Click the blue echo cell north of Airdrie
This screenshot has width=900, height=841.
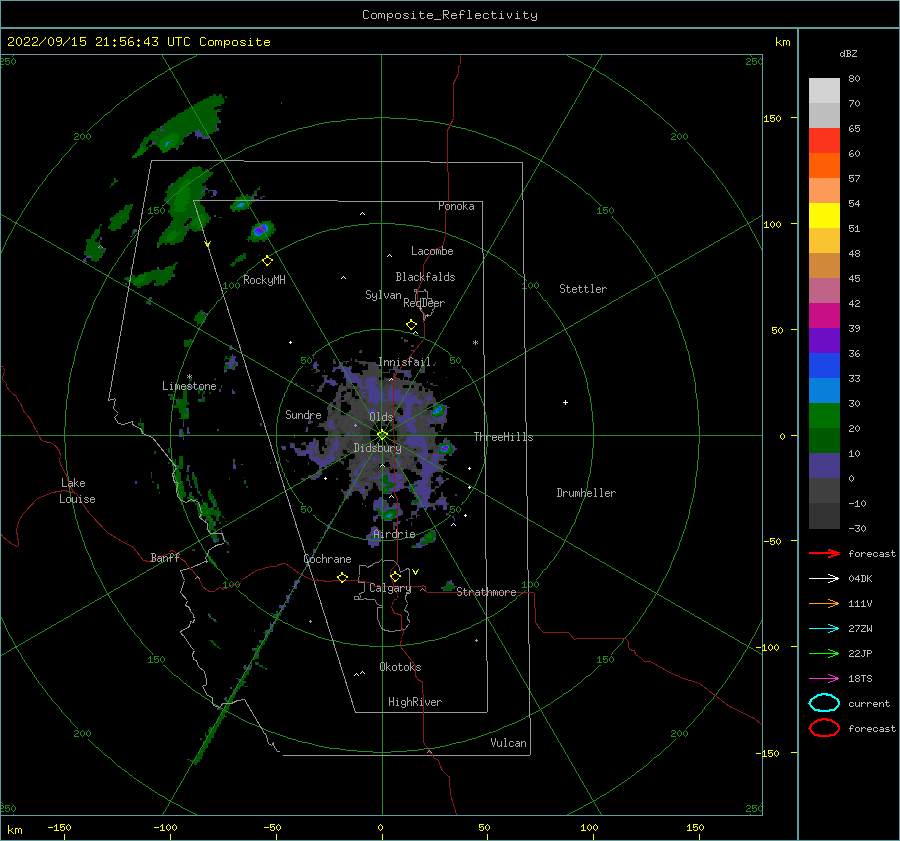(x=390, y=514)
